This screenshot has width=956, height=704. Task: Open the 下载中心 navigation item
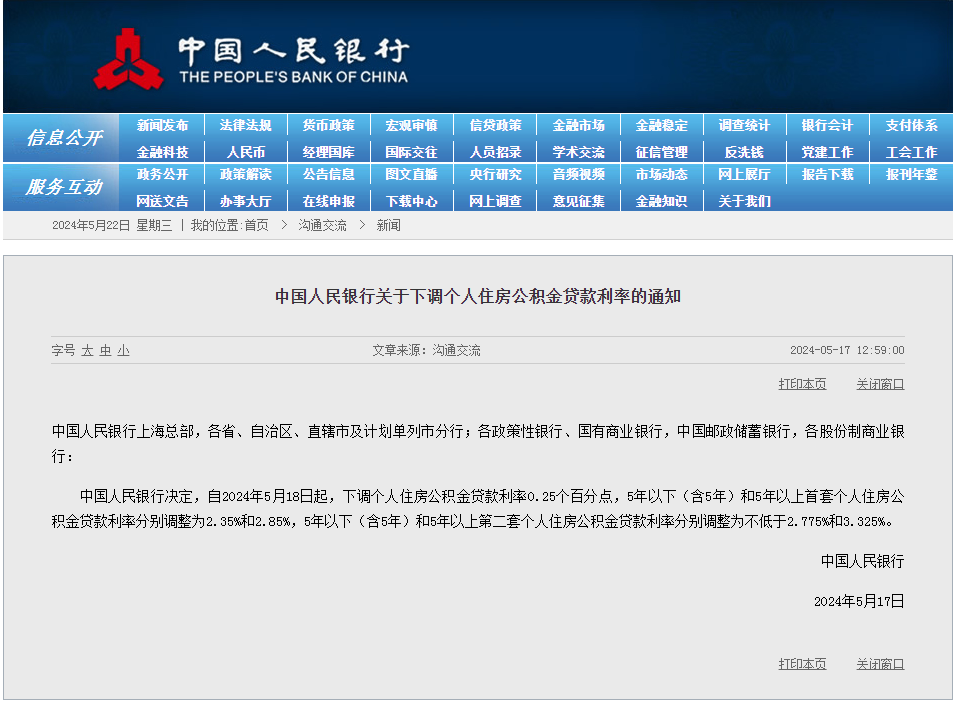412,201
